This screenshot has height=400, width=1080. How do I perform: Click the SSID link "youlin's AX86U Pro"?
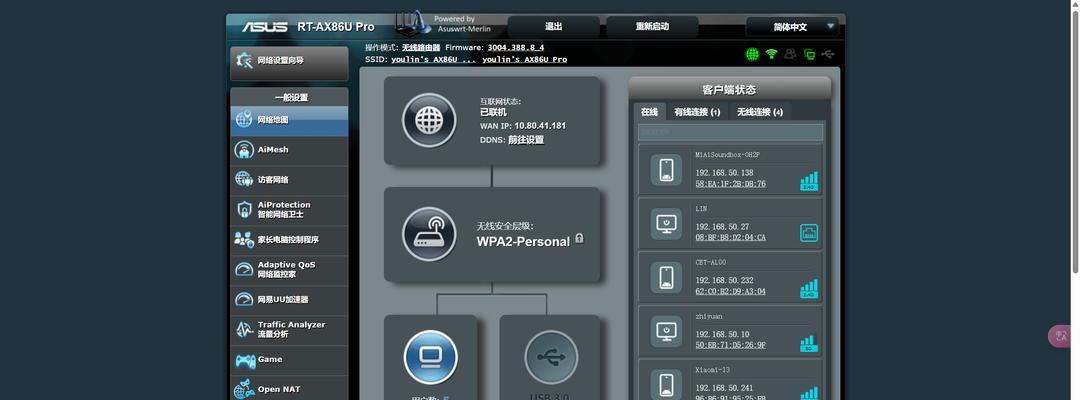tap(525, 59)
